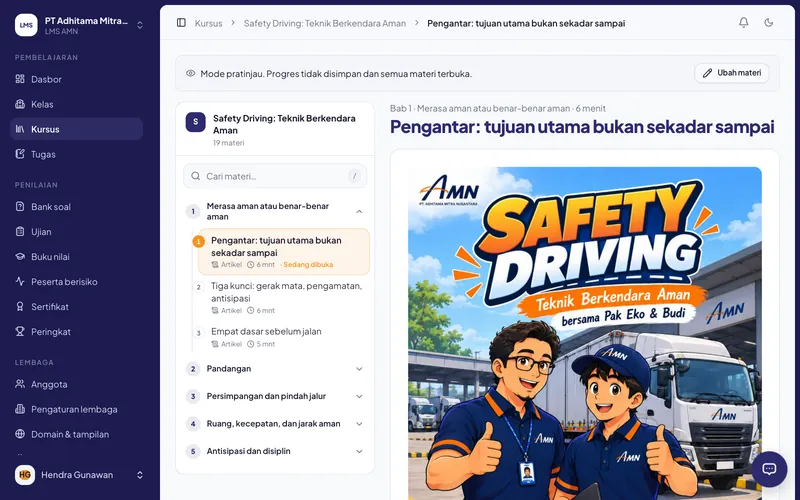Screen dimensions: 800x500
Task: Open the Hendra Gunawan user menu chevrons
Action: click(140, 475)
